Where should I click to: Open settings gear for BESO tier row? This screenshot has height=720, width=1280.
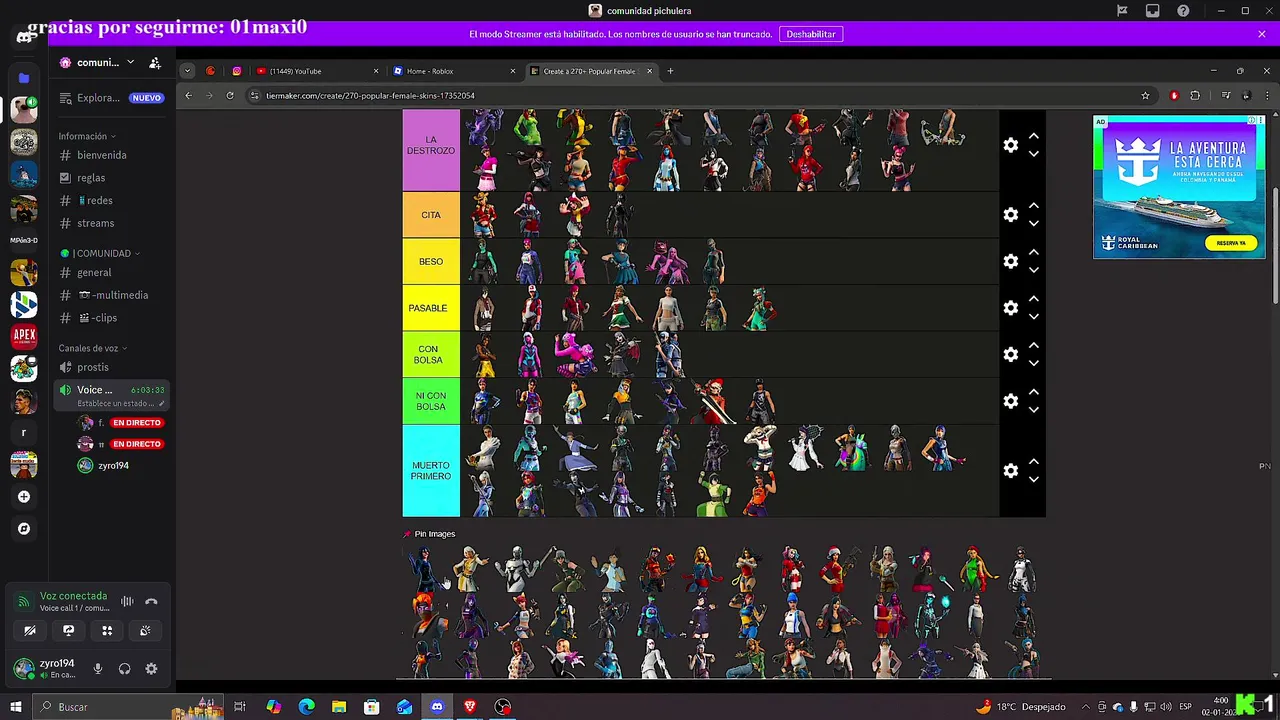pyautogui.click(x=1011, y=261)
